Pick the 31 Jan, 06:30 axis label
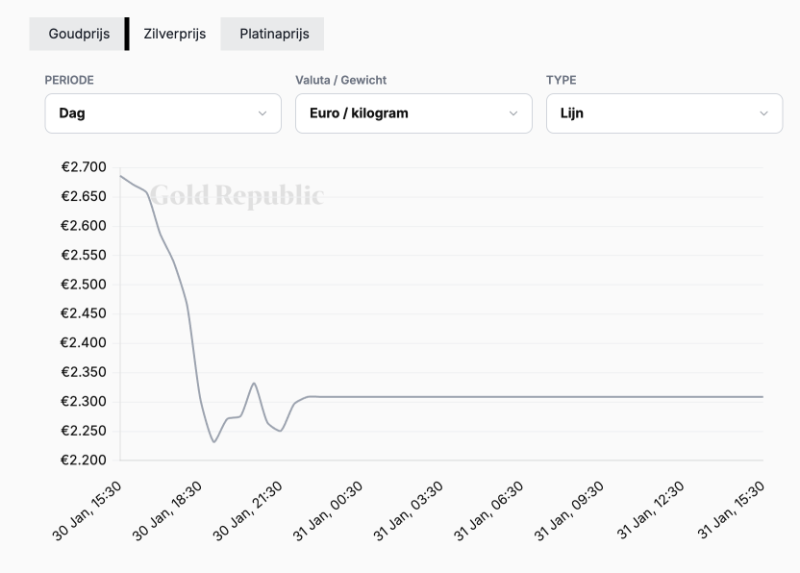The image size is (800, 573). tap(491, 508)
